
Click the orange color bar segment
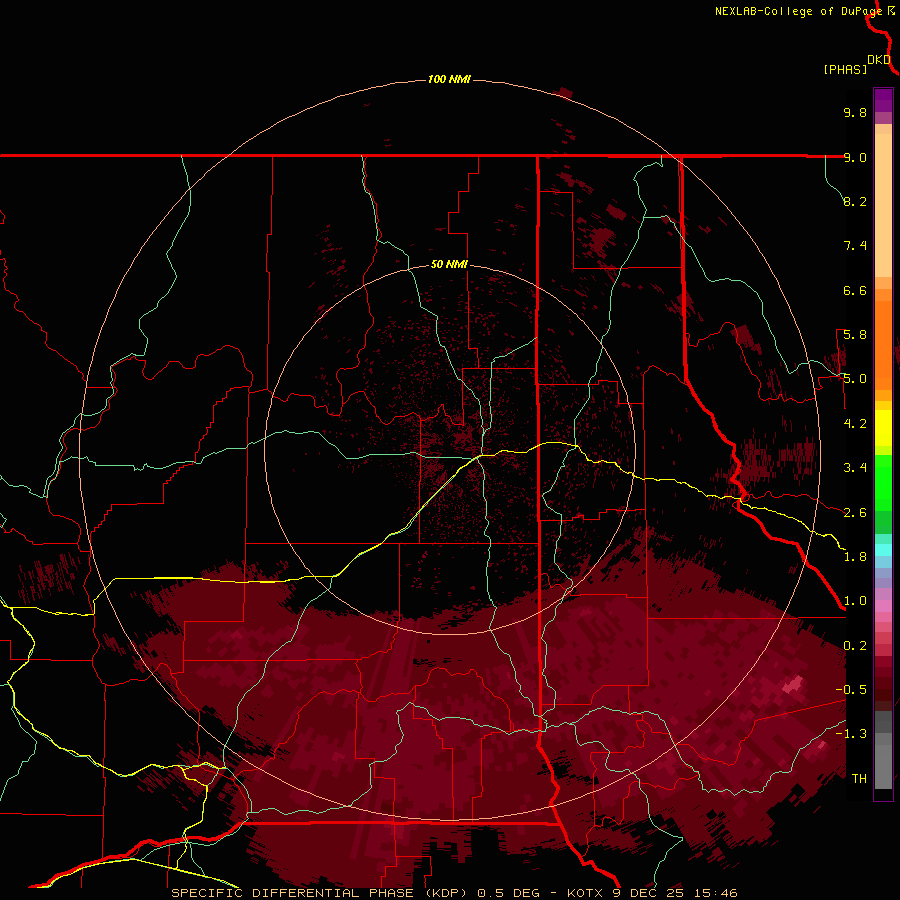883,346
